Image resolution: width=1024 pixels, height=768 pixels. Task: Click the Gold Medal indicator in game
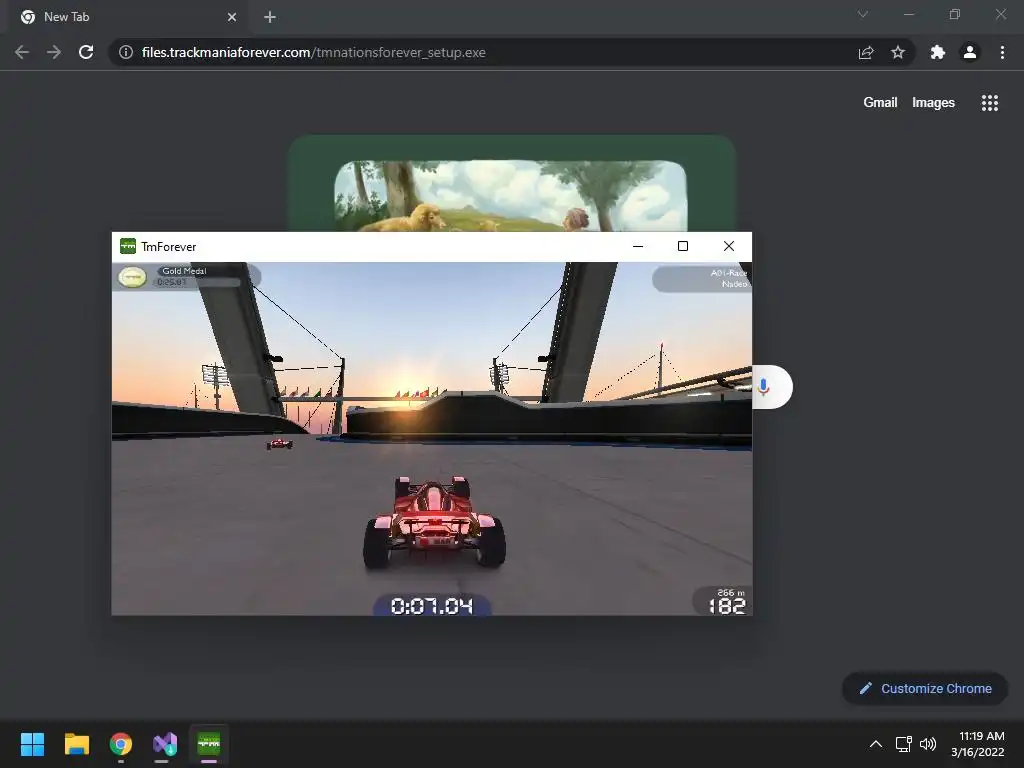[x=187, y=277]
